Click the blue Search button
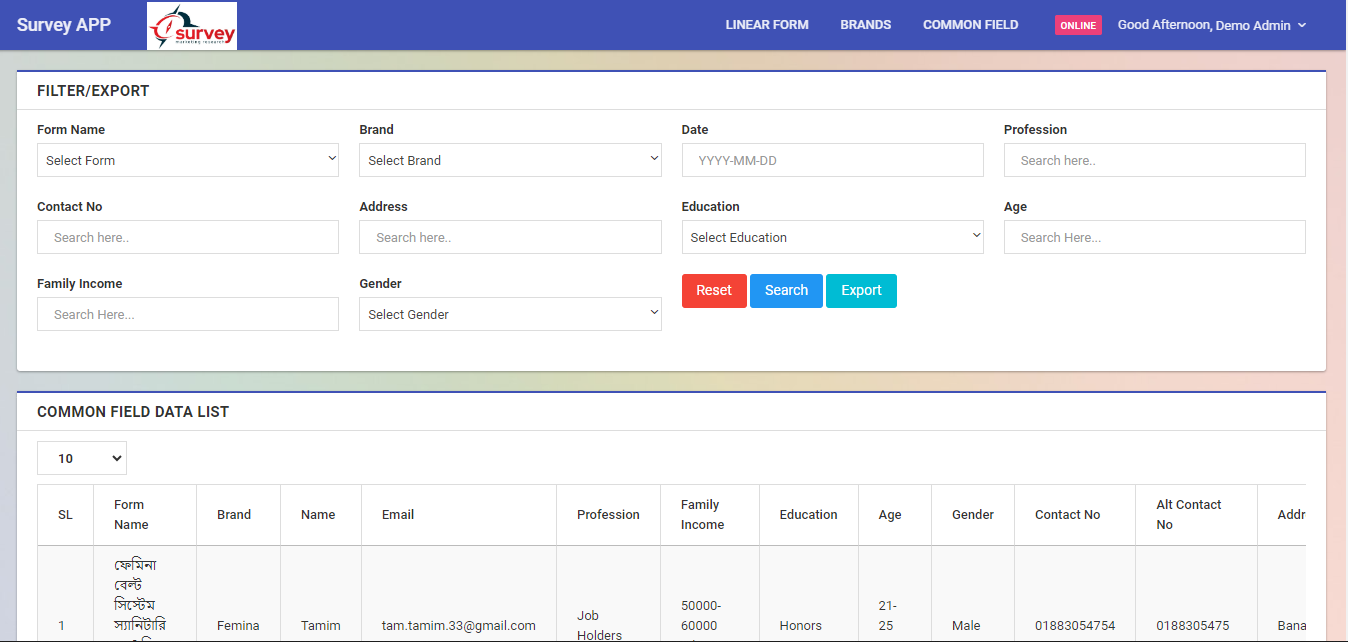The image size is (1348, 642). tap(786, 291)
